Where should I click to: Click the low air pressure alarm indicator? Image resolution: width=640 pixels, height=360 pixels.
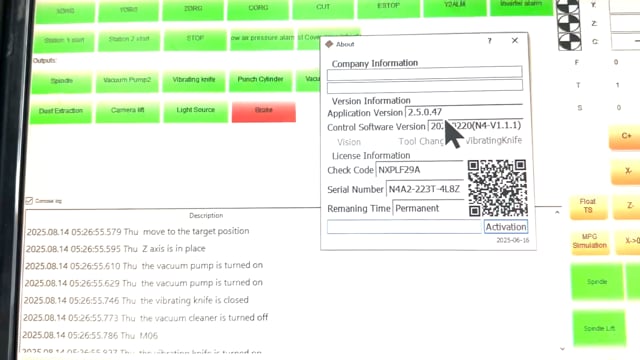pyautogui.click(x=262, y=39)
